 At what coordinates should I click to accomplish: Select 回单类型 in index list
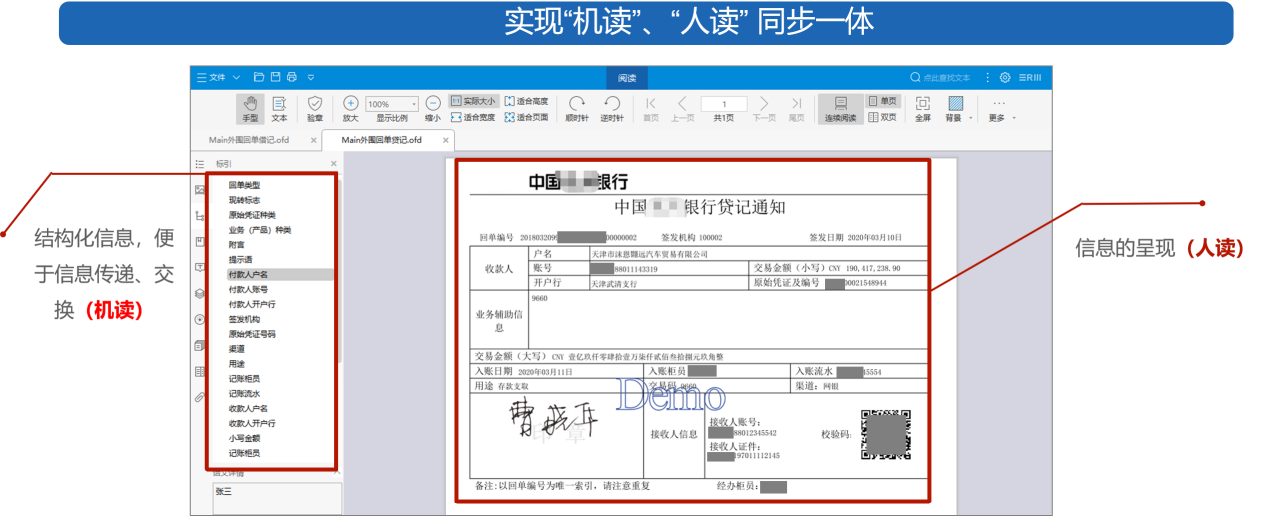(x=245, y=185)
